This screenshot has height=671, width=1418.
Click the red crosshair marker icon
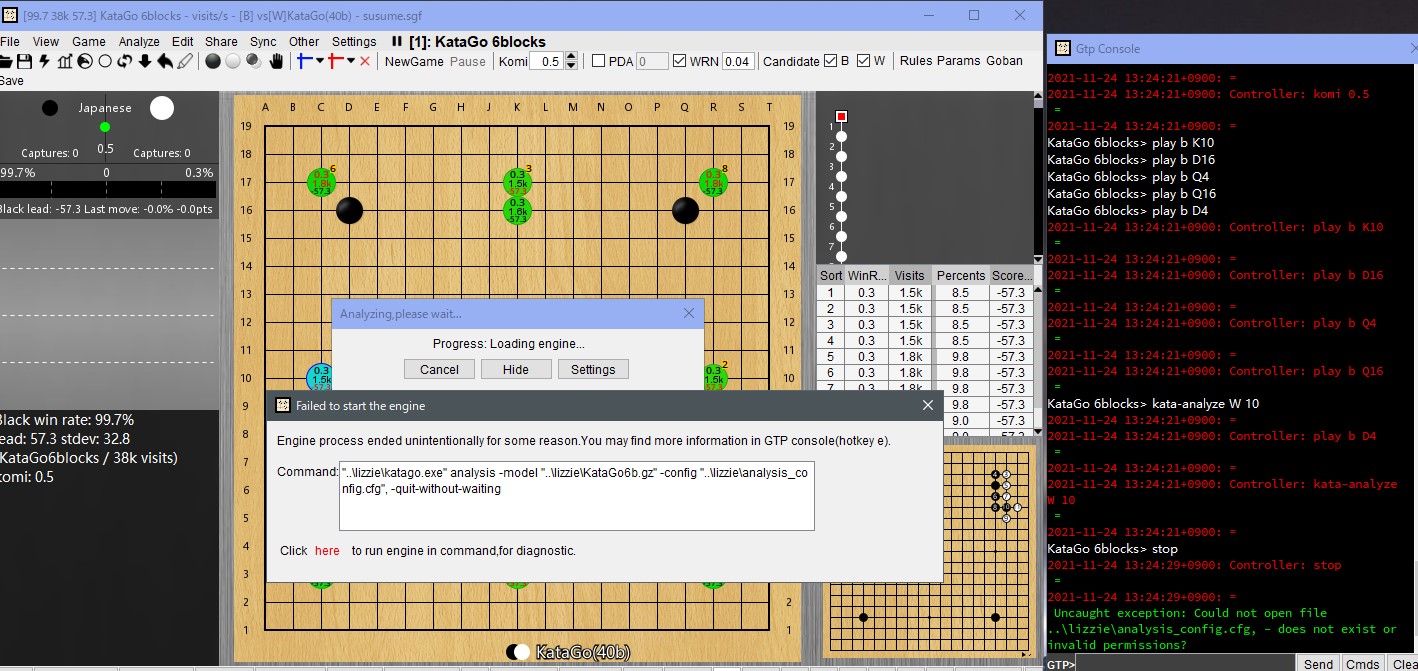click(x=335, y=62)
